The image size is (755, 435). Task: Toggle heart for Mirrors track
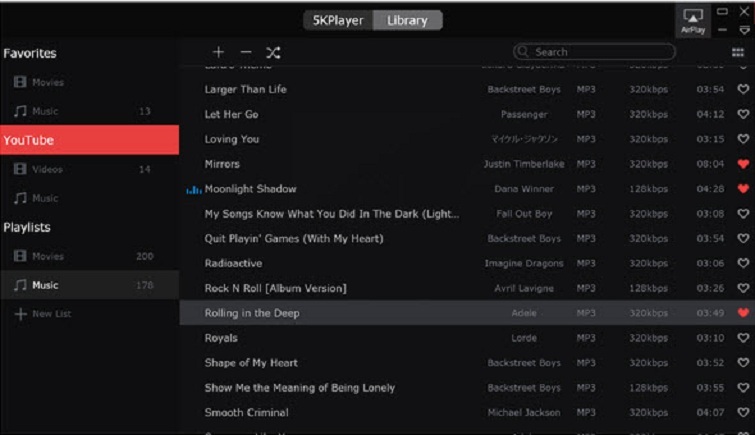pyautogui.click(x=742, y=164)
